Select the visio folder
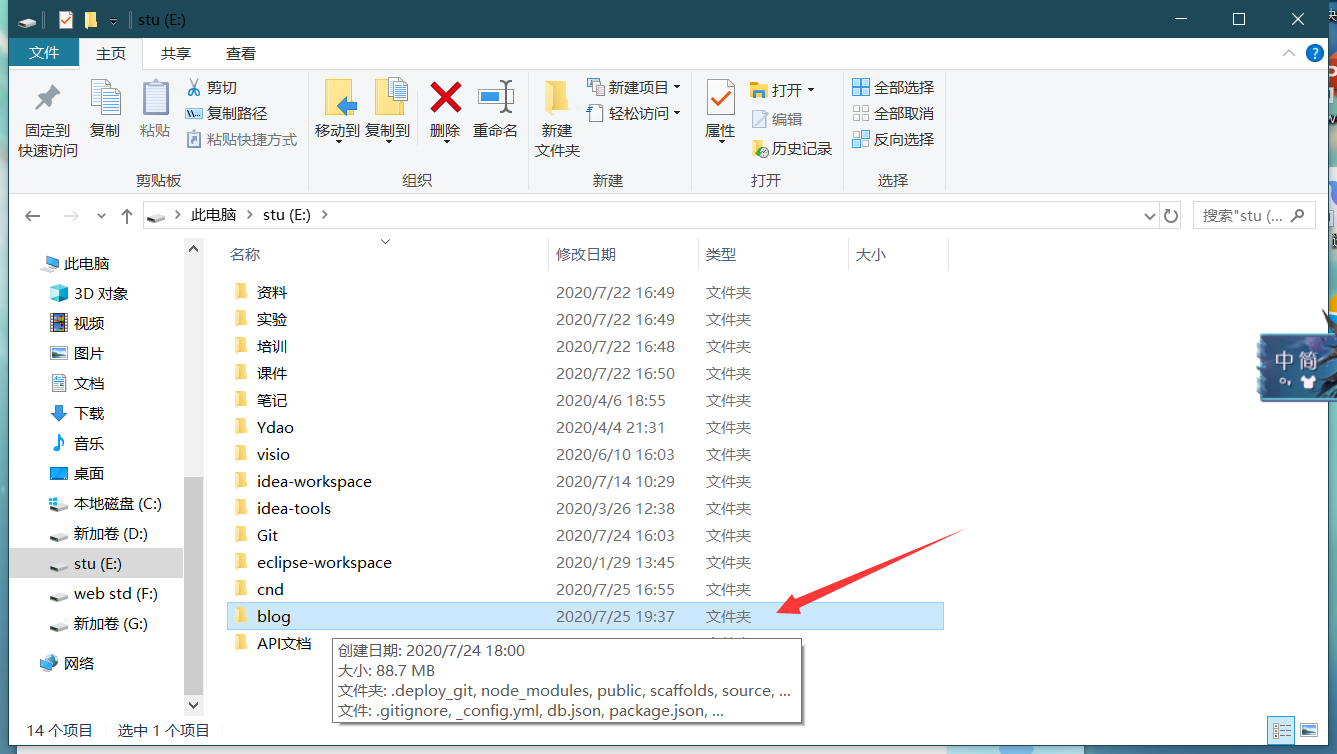The height and width of the screenshot is (754, 1337). 273,455
